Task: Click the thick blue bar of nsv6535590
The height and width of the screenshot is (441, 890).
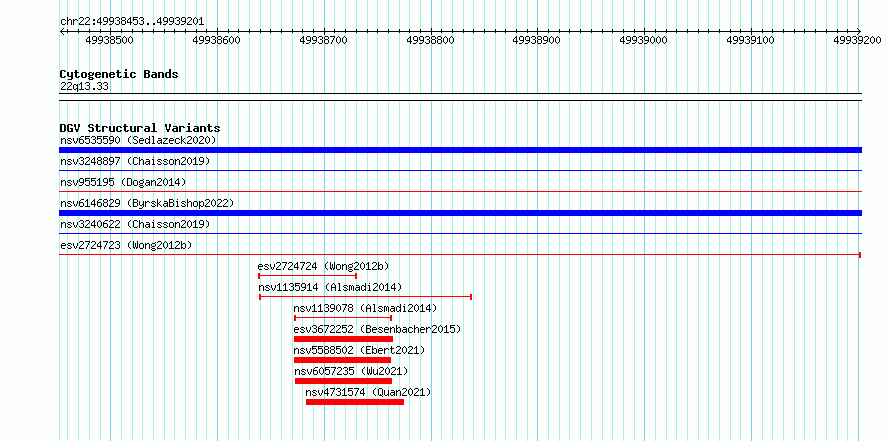Action: (x=460, y=150)
